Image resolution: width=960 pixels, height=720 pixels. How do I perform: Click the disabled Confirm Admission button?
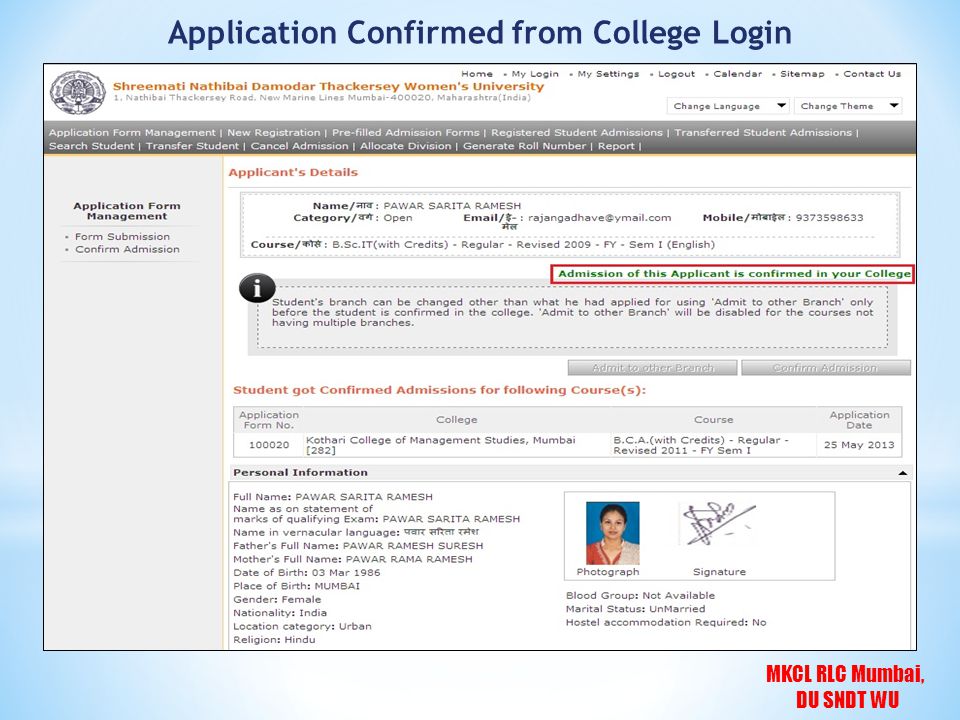tap(825, 368)
